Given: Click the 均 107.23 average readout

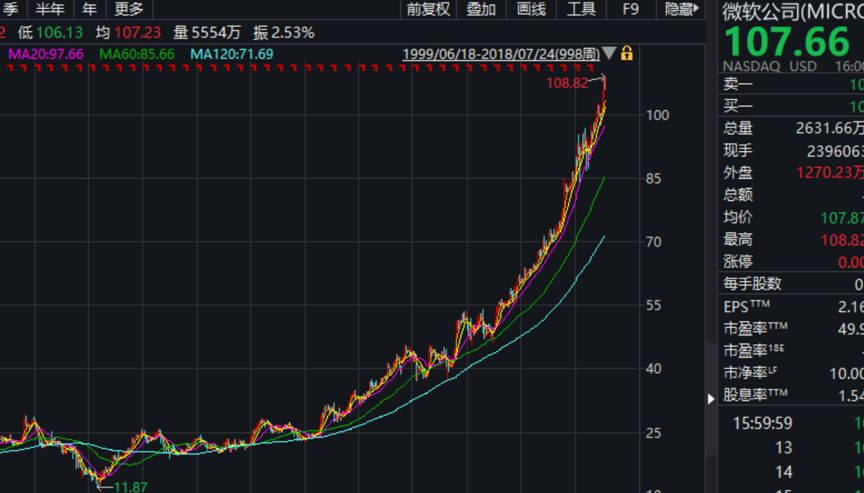Looking at the screenshot, I should pos(128,32).
